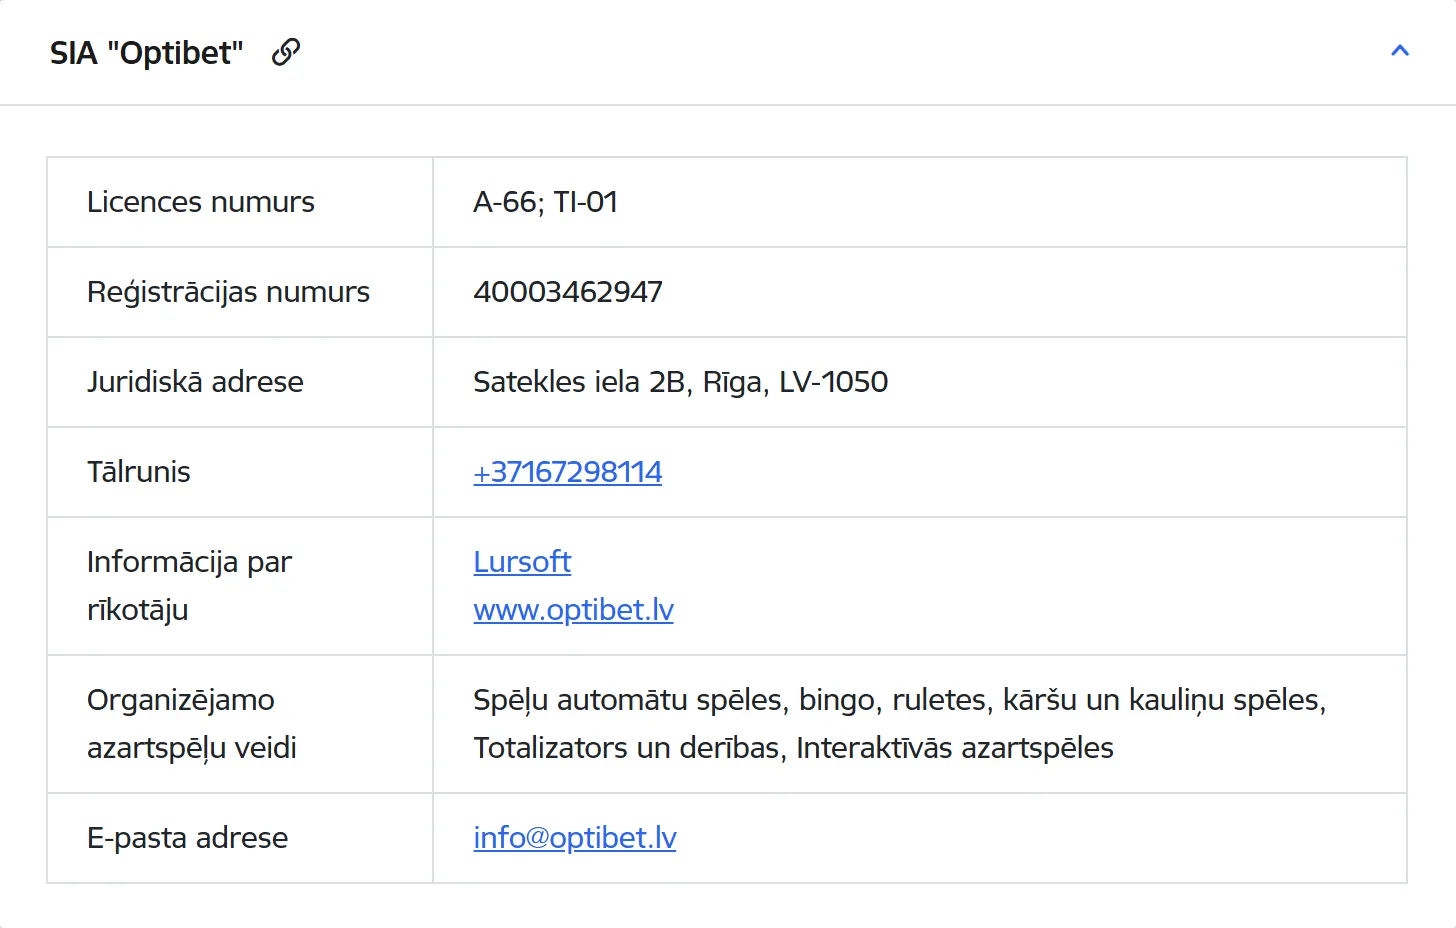Click the address Satekles iela 2B text
This screenshot has height=928, width=1456.
coord(581,382)
